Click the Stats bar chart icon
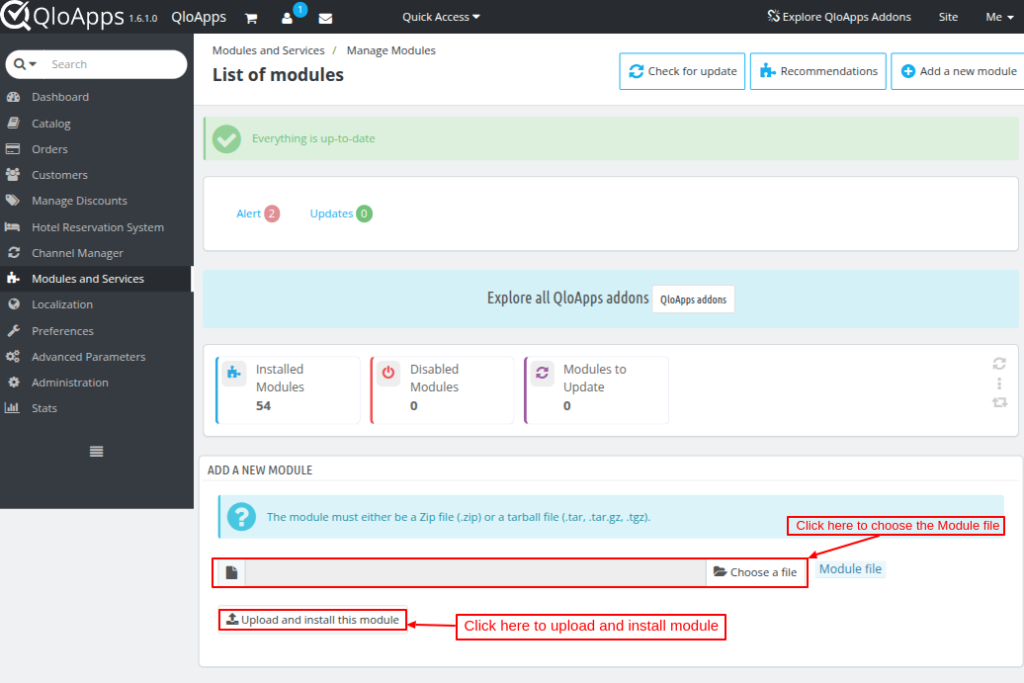The height and width of the screenshot is (683, 1024). coord(12,408)
